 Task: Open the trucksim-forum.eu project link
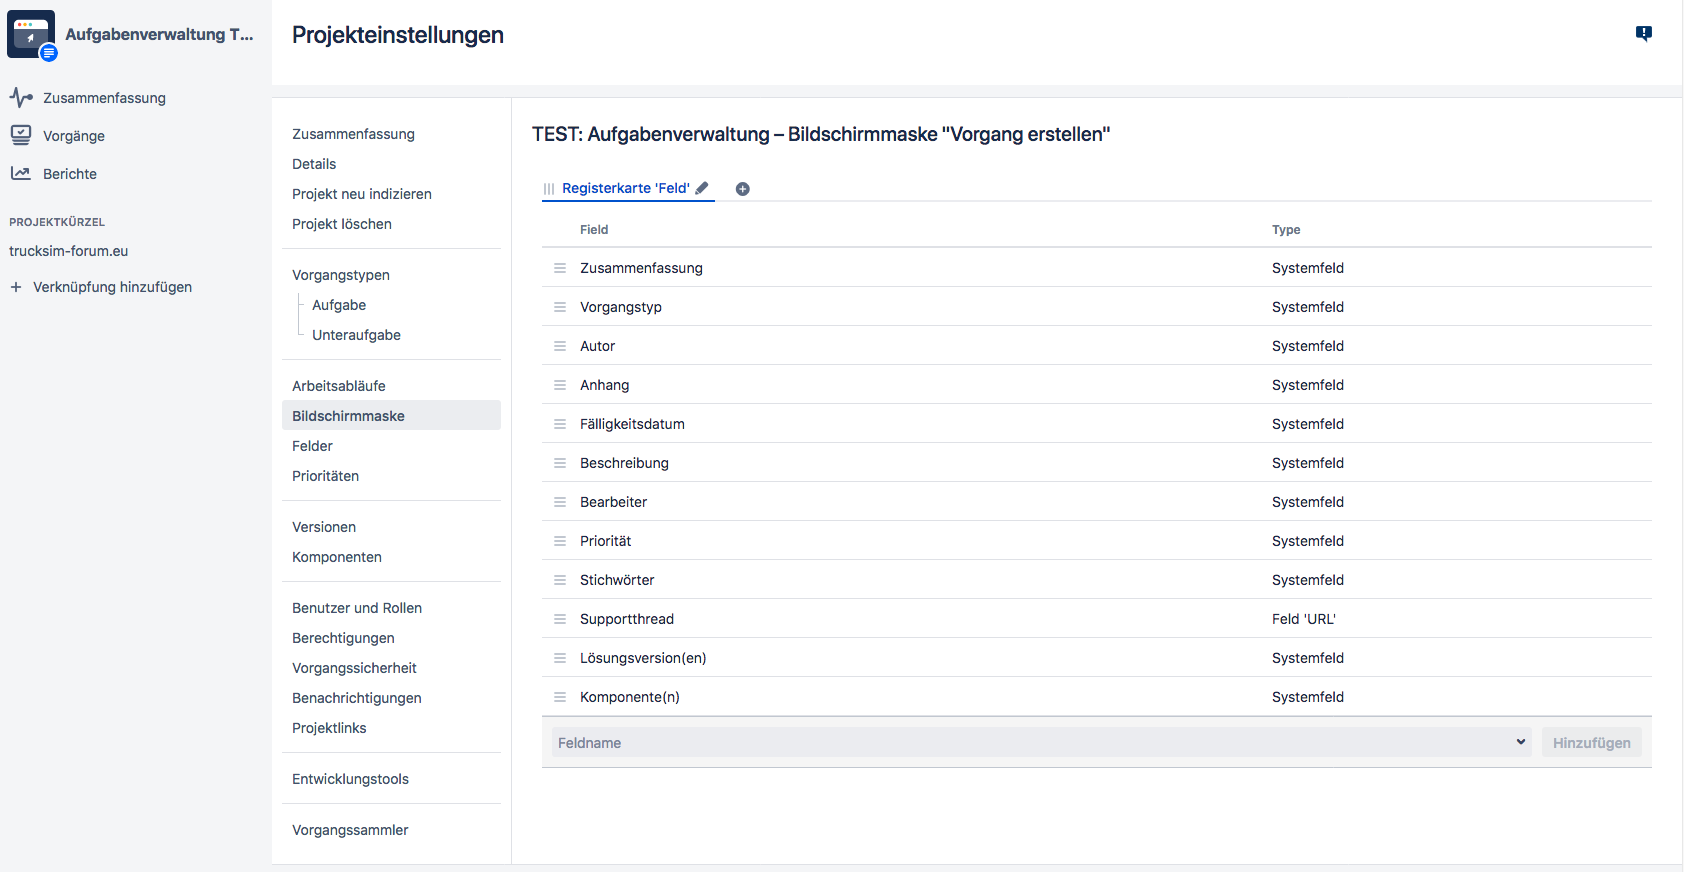pos(69,251)
